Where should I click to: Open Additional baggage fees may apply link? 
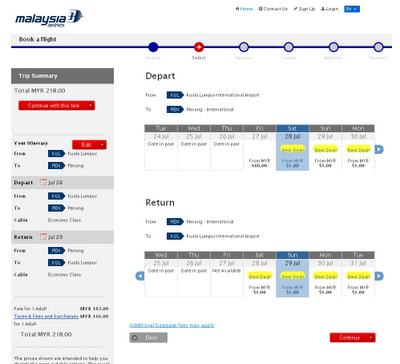pyautogui.click(x=172, y=325)
